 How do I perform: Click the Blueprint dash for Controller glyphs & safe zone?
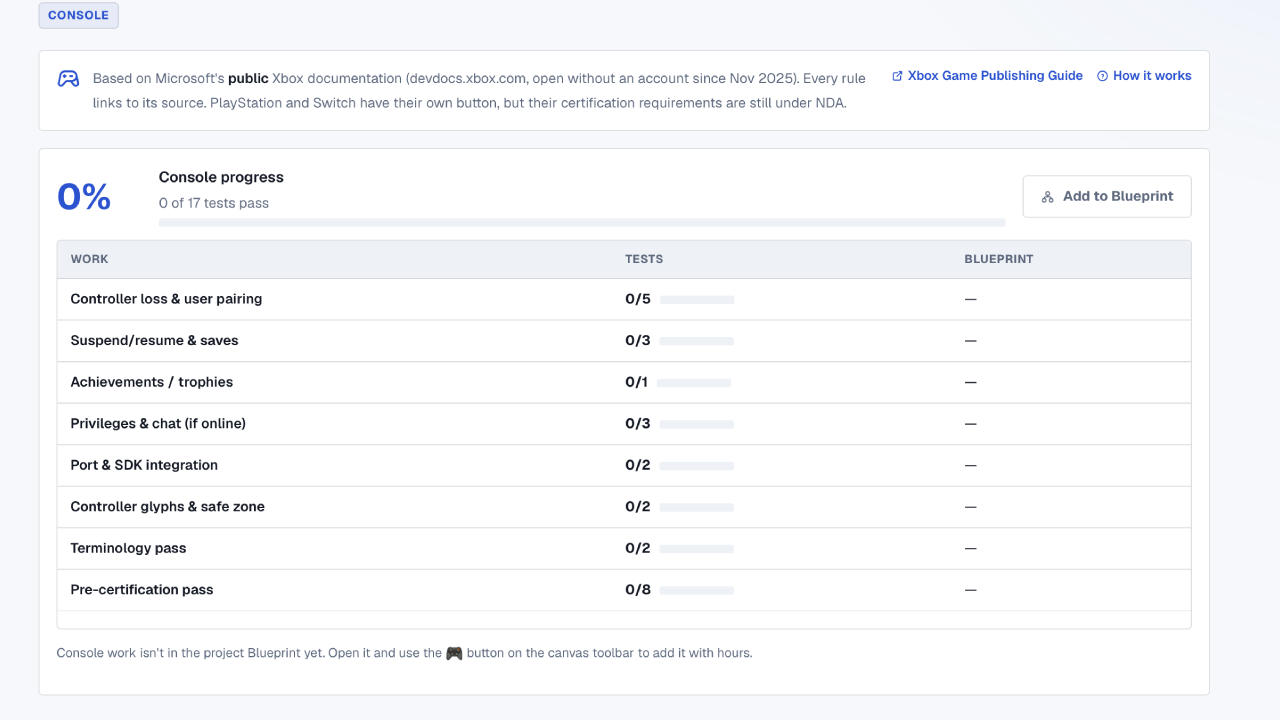pyautogui.click(x=970, y=507)
